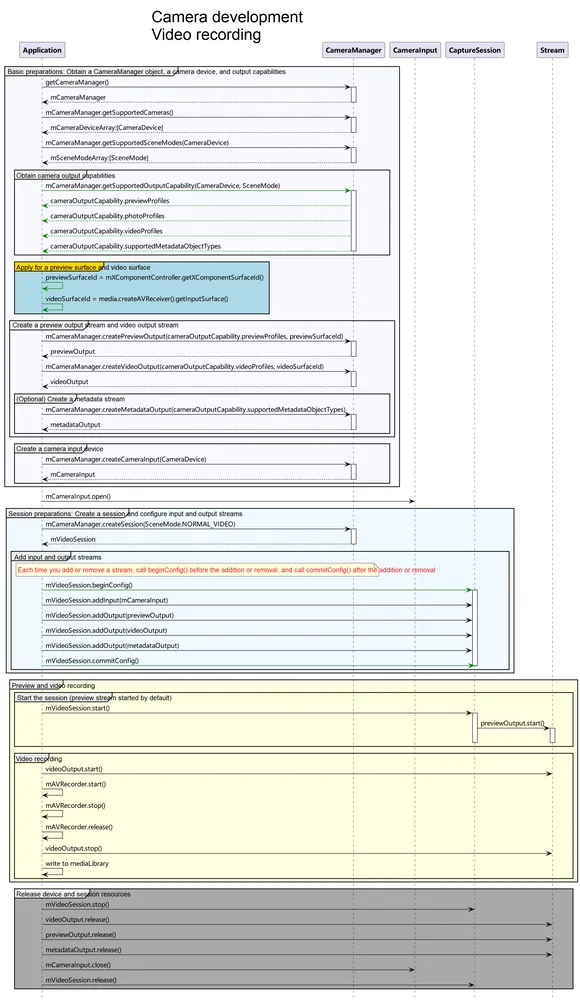Image resolution: width=580 pixels, height=1000 pixels.
Task: Click the 'Preview and video recording' frame label
Action: (x=54, y=686)
